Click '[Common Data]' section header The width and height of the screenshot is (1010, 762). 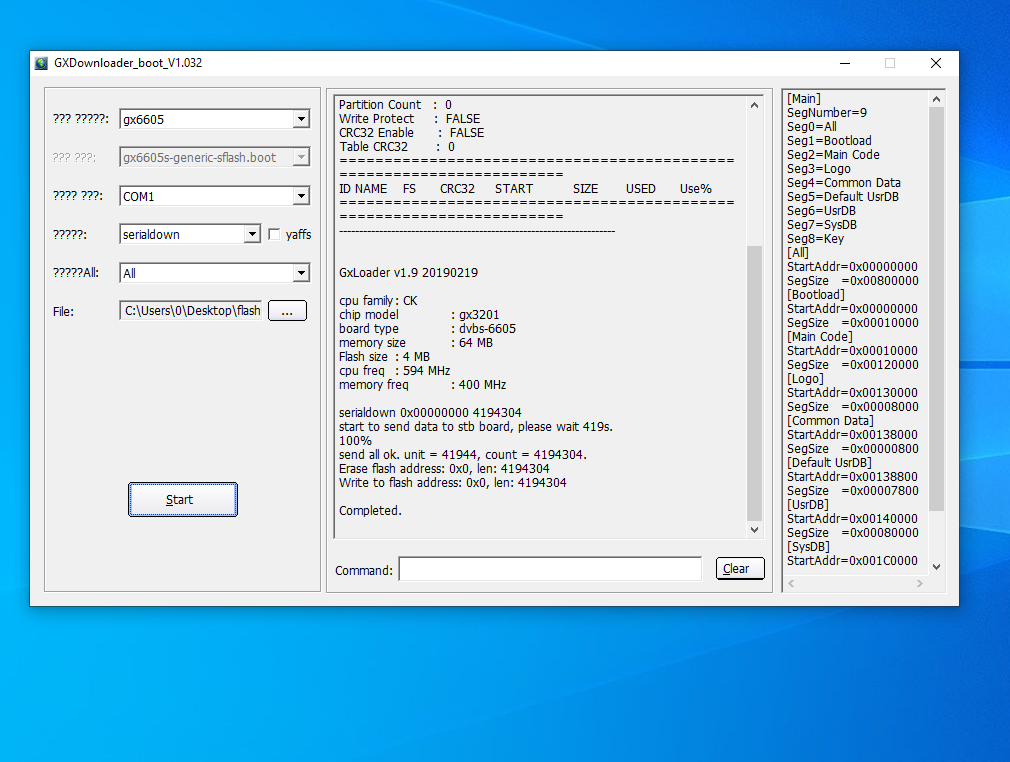tap(830, 421)
